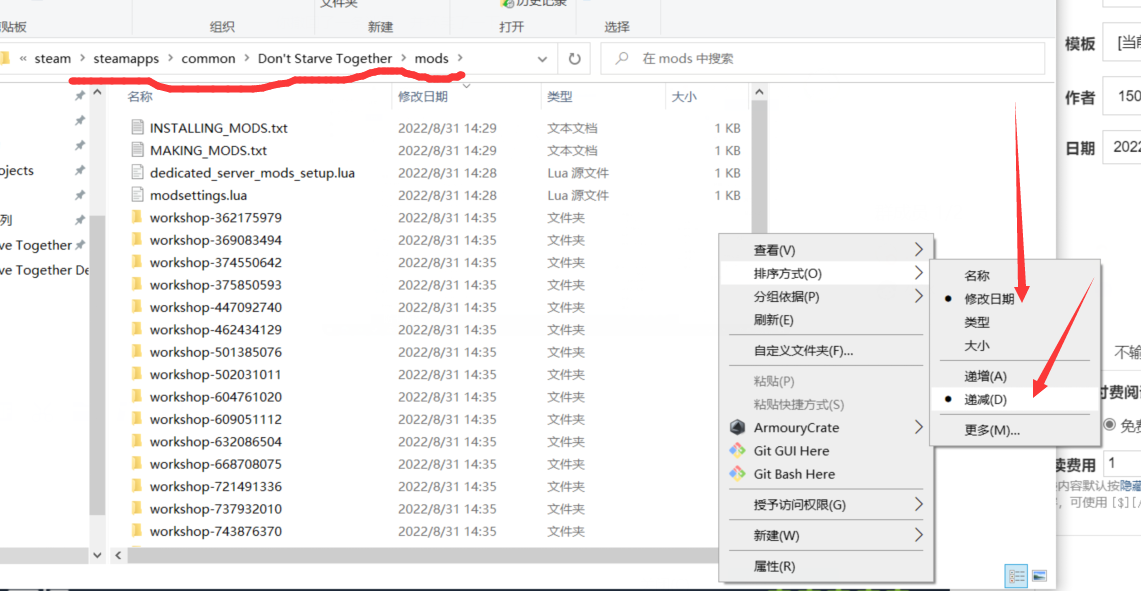Choose 更多(M)... in the sort submenu
The width and height of the screenshot is (1141, 591).
(x=1015, y=430)
